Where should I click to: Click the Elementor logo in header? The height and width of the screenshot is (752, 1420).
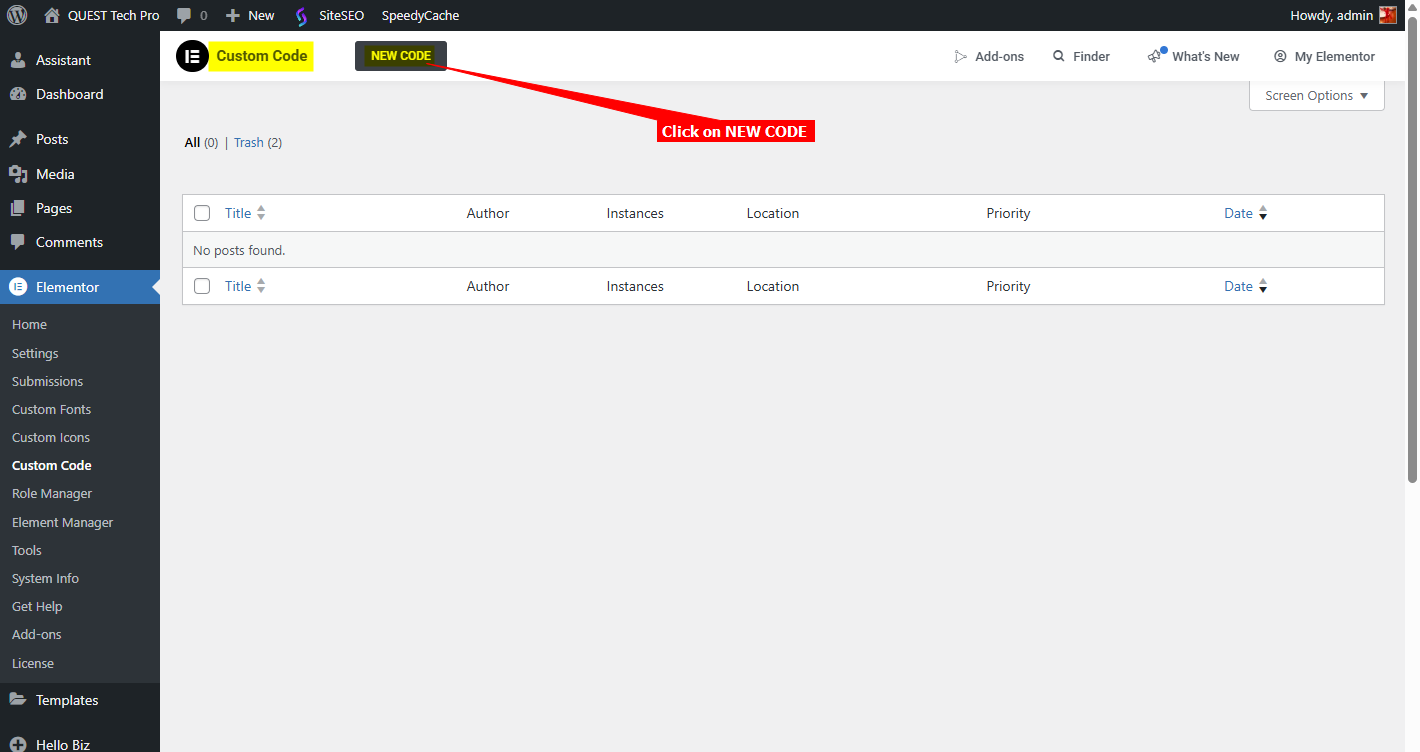click(x=192, y=56)
